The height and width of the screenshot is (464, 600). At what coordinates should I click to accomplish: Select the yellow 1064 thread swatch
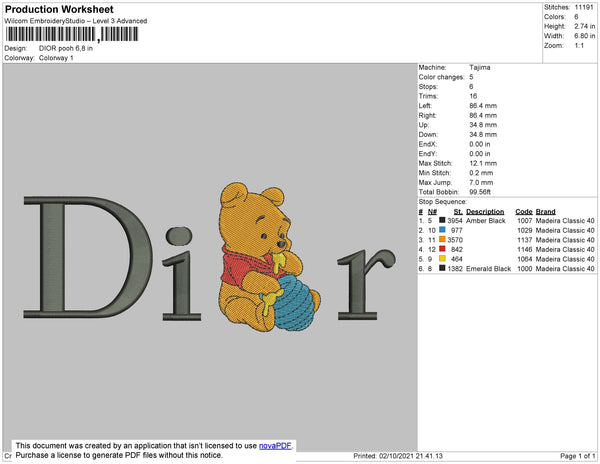coord(442,258)
